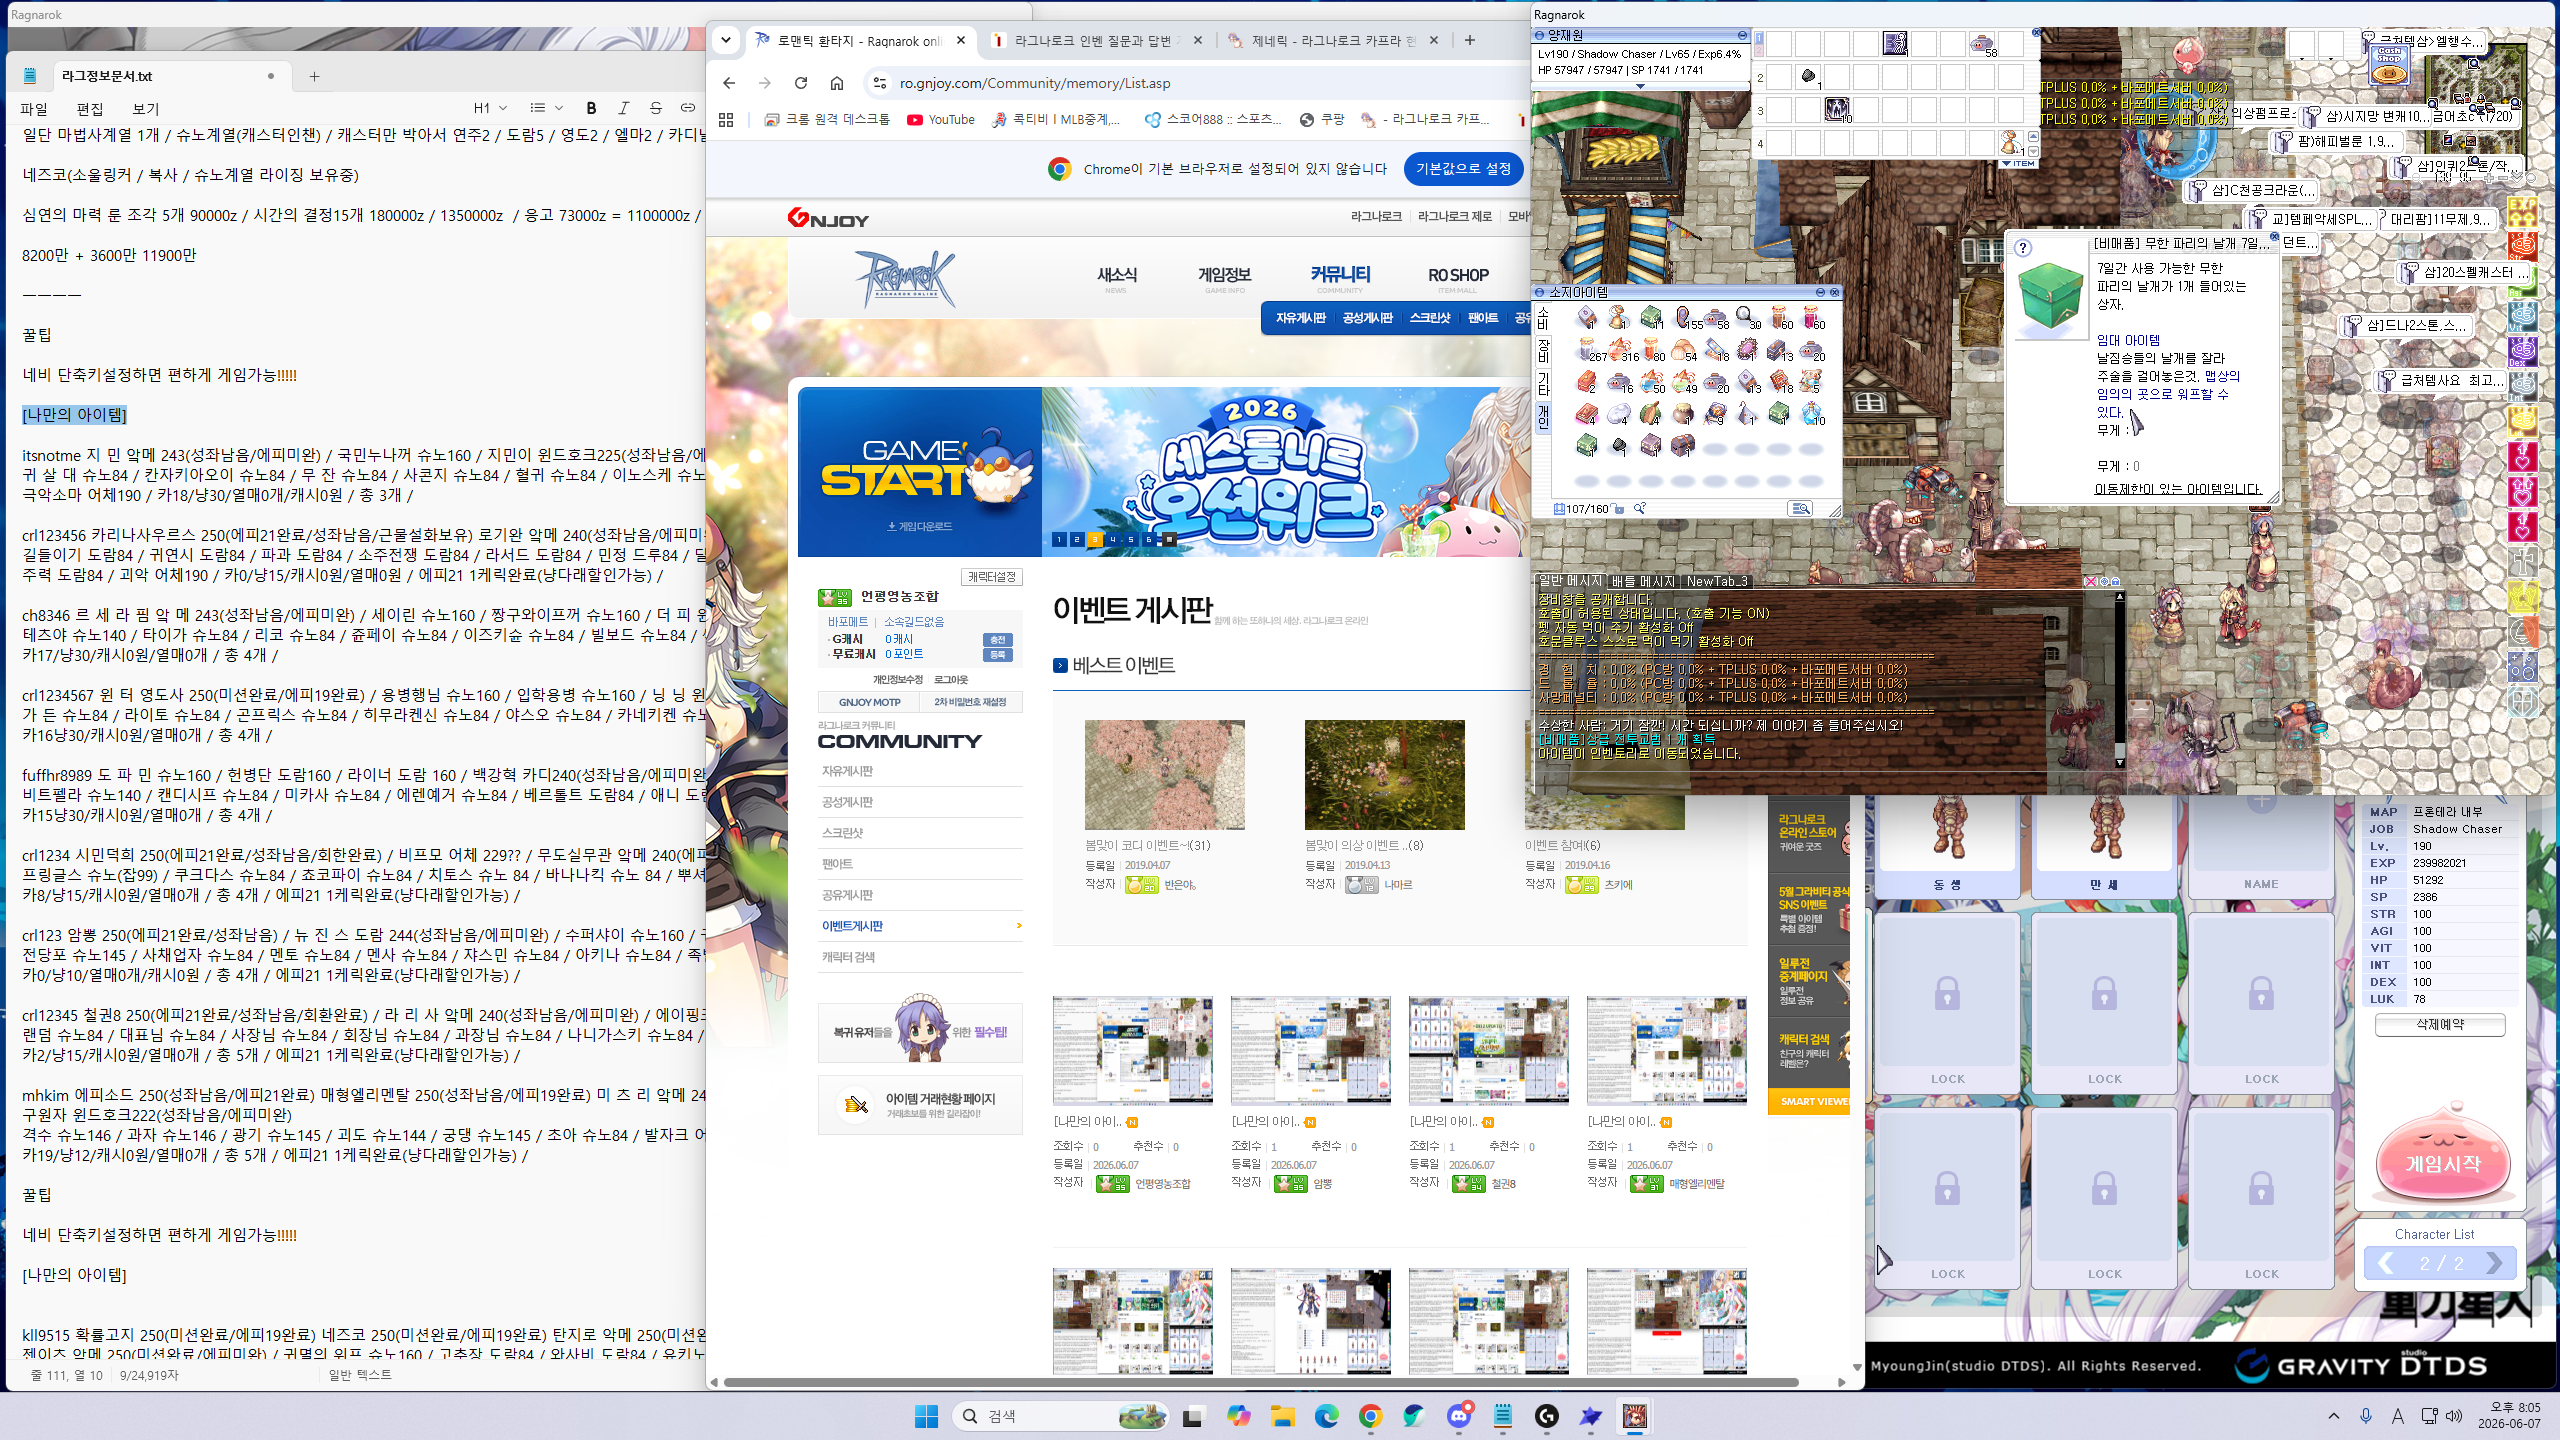This screenshot has width=2560, height=1440.
Task: Select banner slide indicator 4
Action: pyautogui.click(x=1113, y=540)
